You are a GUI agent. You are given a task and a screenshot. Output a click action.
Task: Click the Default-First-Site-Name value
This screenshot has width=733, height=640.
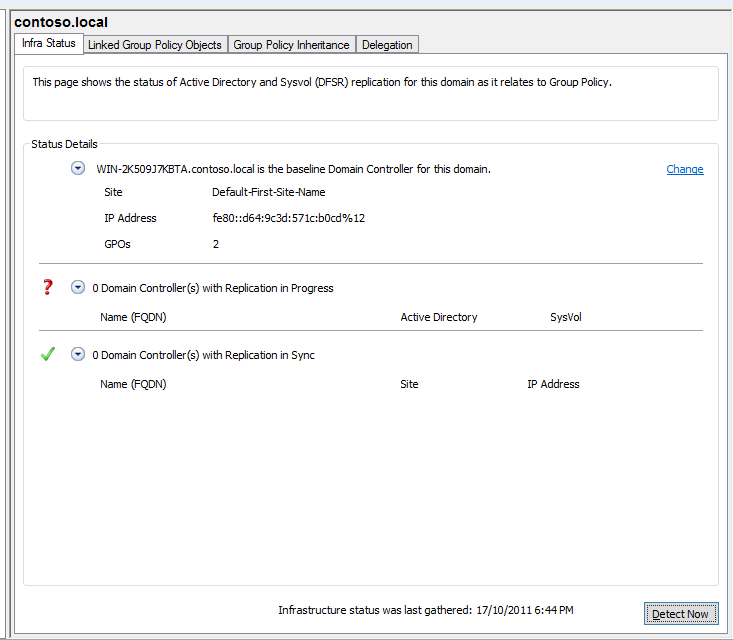[x=268, y=192]
